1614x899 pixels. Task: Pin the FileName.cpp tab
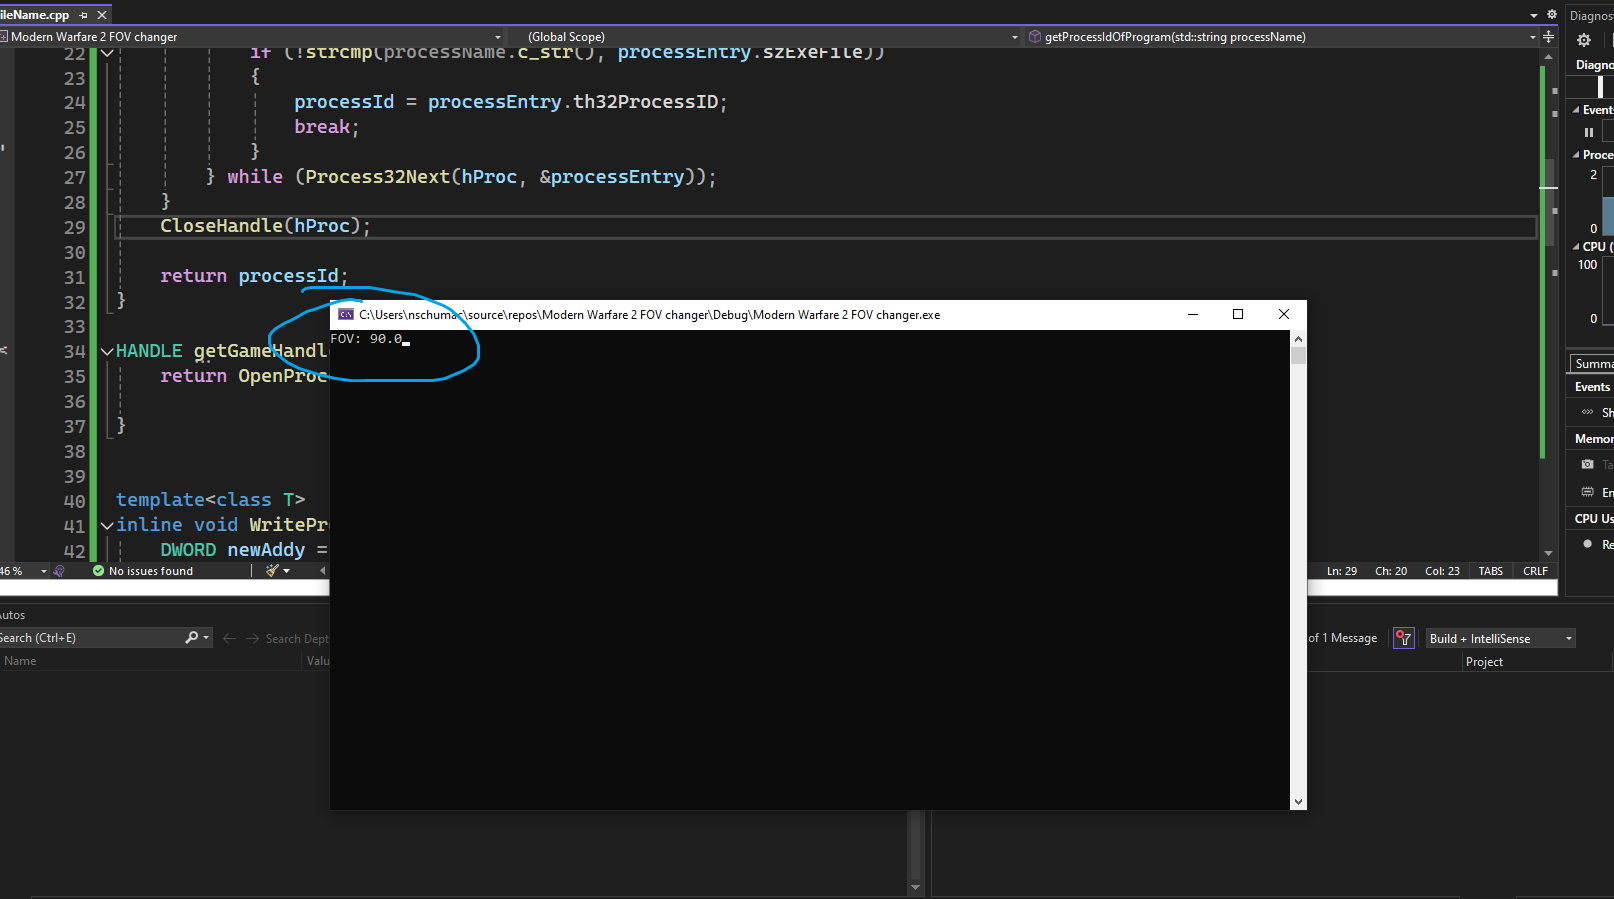click(84, 15)
